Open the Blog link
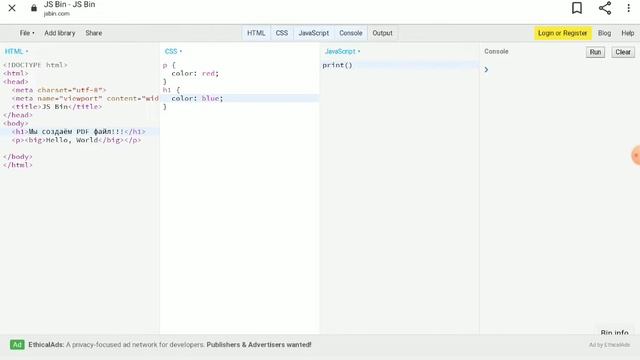Viewport: 640px width, 360px height. (x=604, y=33)
